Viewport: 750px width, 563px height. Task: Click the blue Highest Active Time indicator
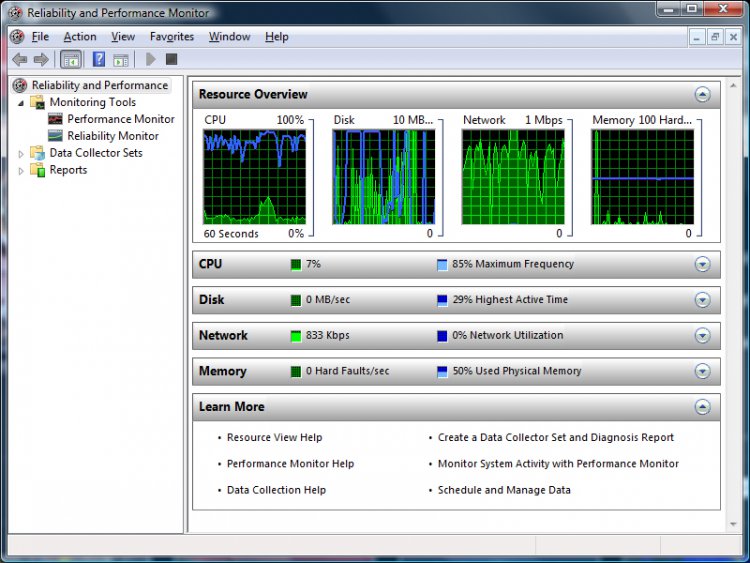click(442, 300)
